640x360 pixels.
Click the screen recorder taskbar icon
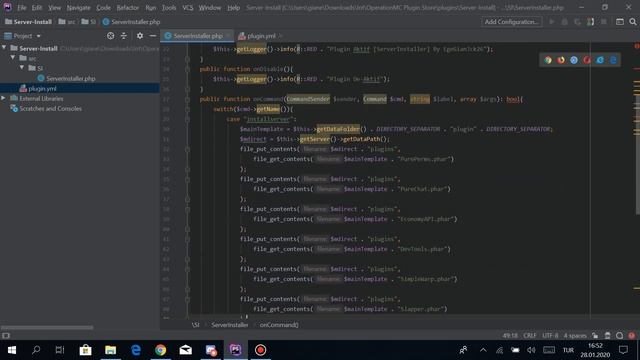(260, 350)
